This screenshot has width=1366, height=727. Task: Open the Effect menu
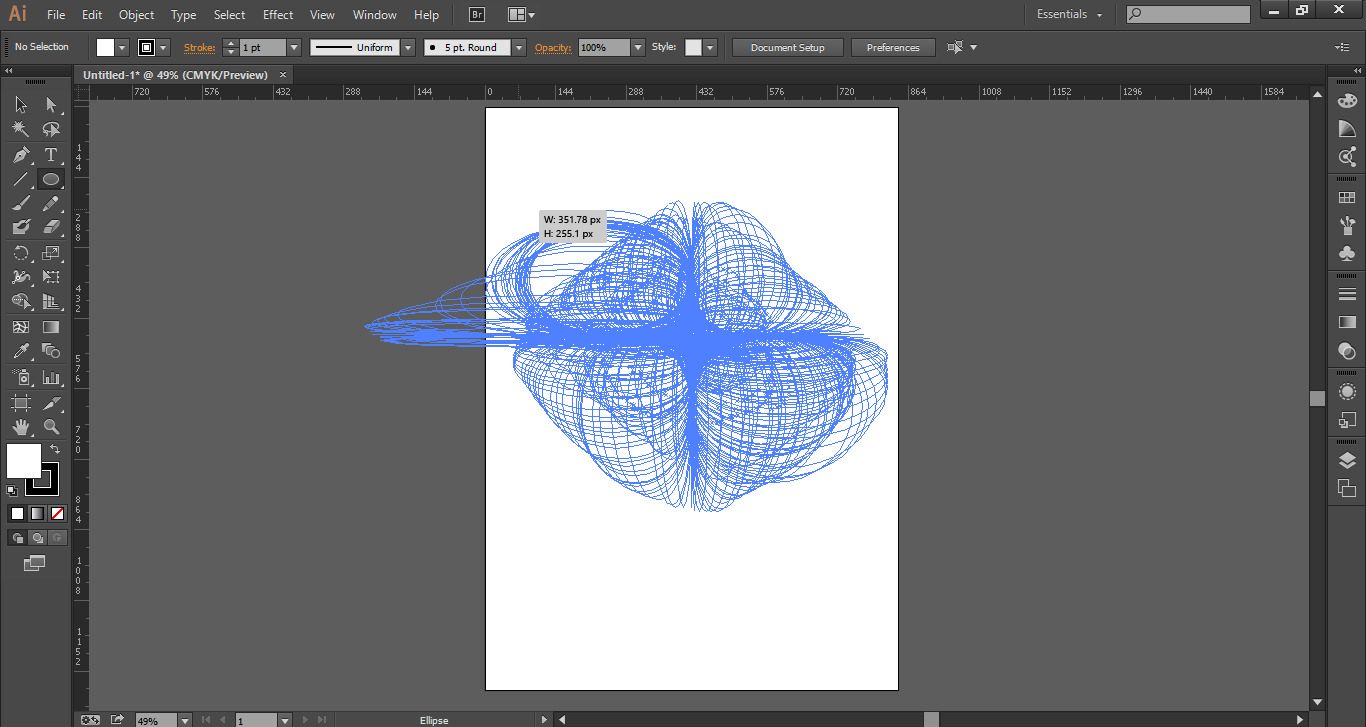277,15
